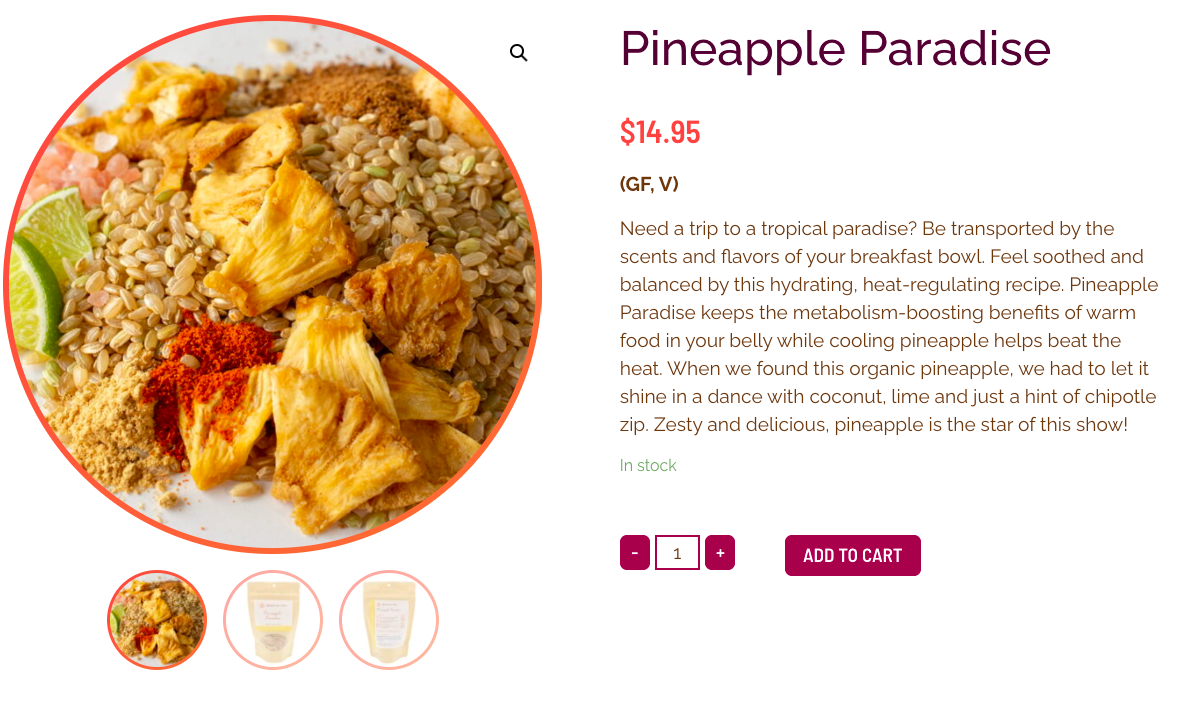Decrease quantity with the minus button
The image size is (1184, 703).
(x=635, y=553)
